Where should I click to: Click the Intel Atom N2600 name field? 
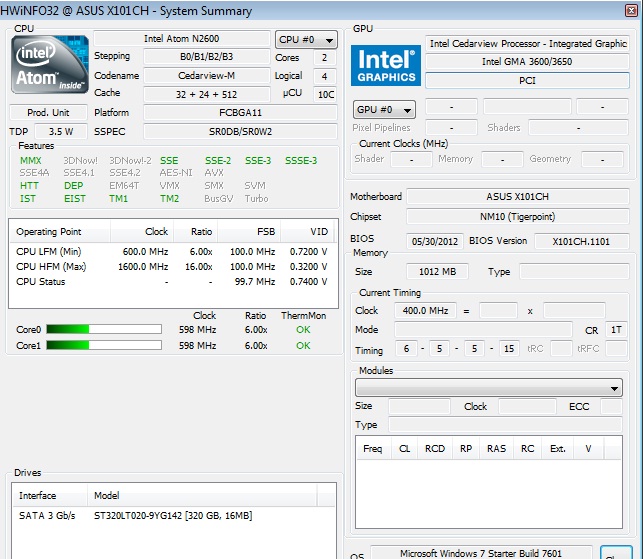click(x=182, y=39)
